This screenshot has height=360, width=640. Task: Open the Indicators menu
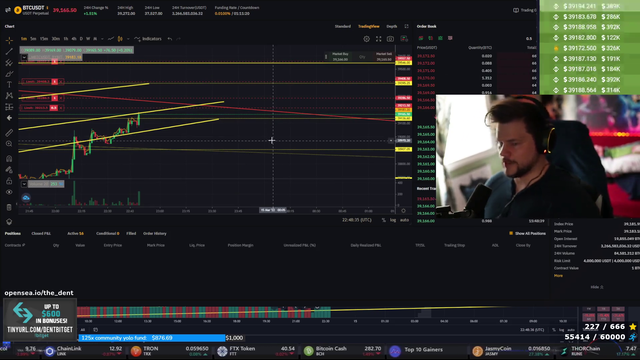tap(148, 39)
